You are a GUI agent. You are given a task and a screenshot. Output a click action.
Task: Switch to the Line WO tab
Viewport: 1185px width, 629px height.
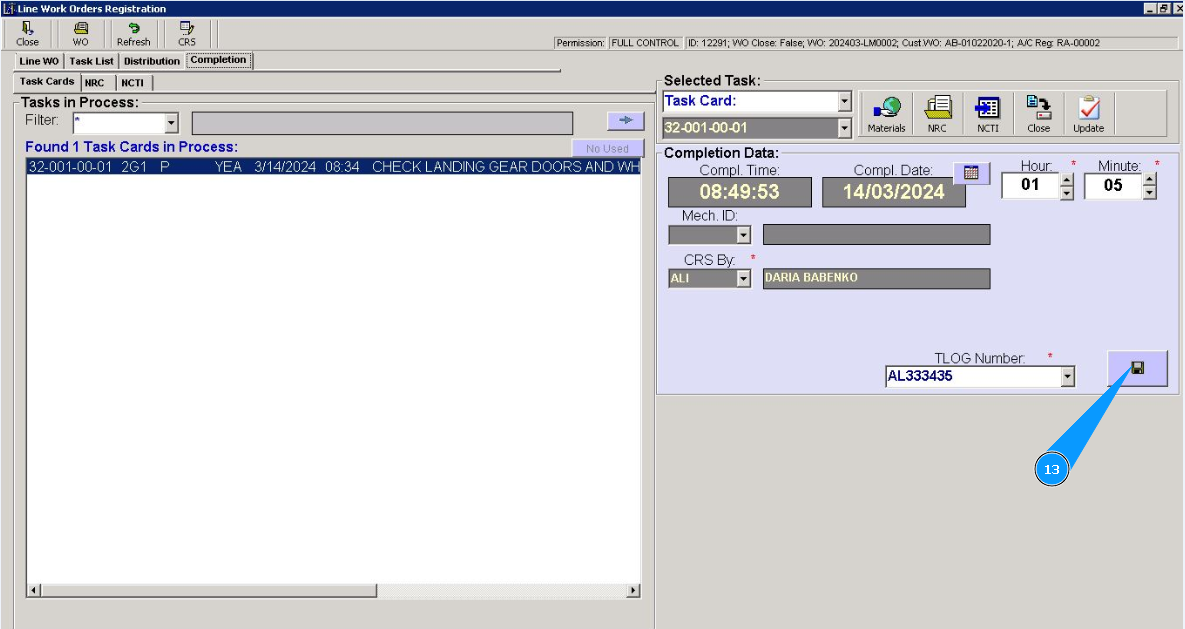tap(39, 61)
